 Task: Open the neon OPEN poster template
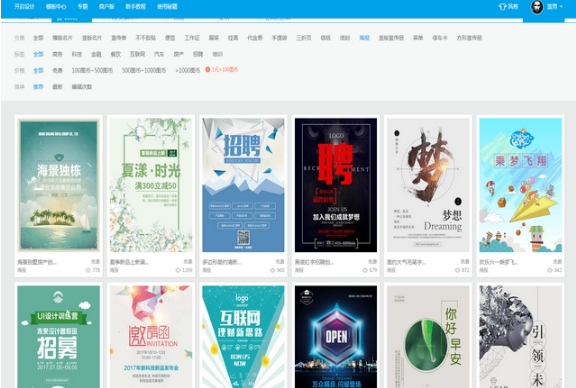click(x=336, y=337)
